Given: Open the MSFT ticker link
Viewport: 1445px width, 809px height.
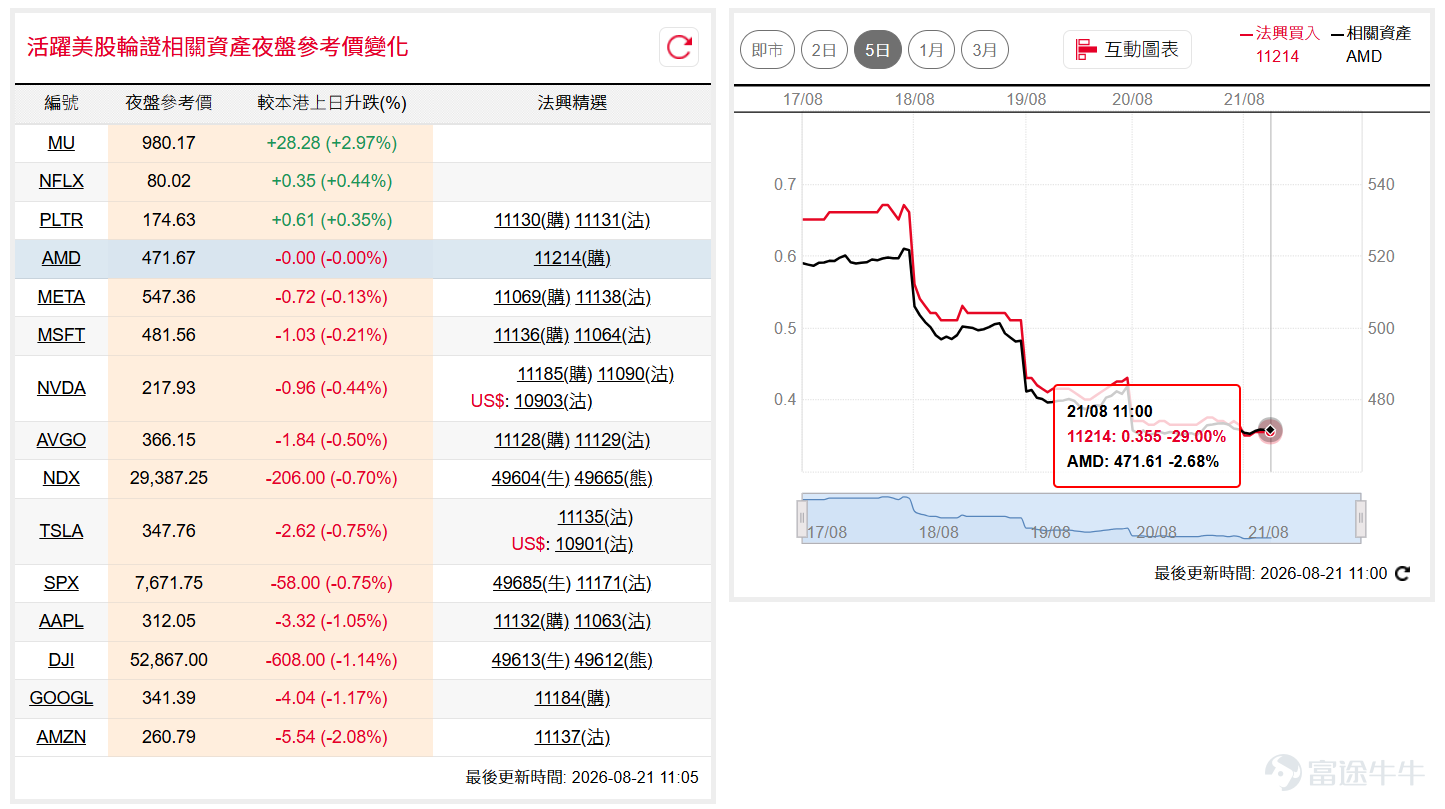Looking at the screenshot, I should (x=61, y=335).
